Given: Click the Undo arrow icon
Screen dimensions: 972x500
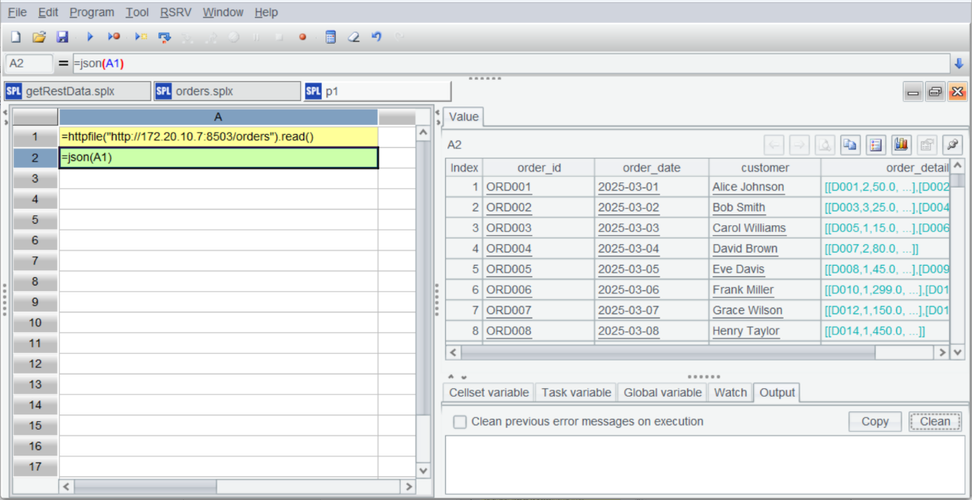Looking at the screenshot, I should pyautogui.click(x=376, y=37).
